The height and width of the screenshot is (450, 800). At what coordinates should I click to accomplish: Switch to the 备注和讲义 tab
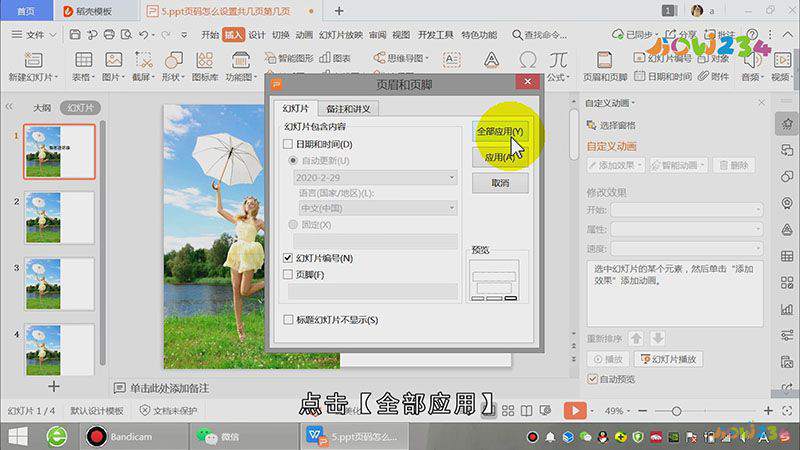point(348,109)
